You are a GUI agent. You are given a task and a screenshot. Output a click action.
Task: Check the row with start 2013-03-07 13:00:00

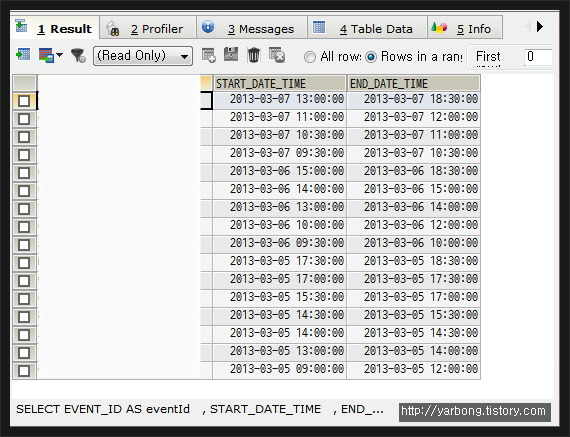point(24,101)
